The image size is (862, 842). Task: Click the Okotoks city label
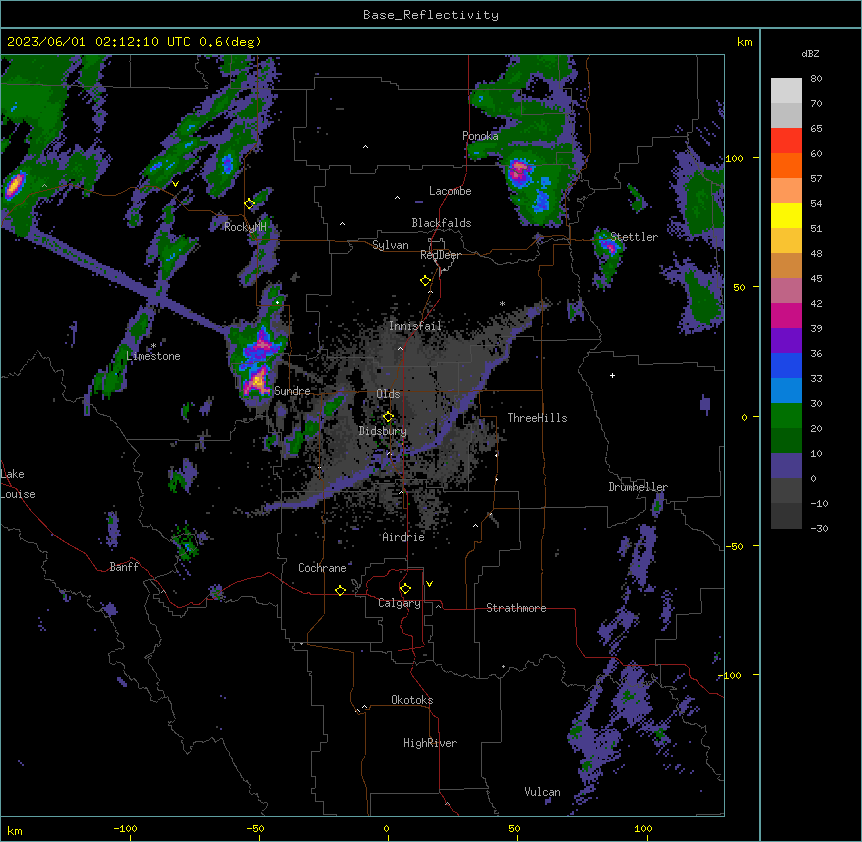pyautogui.click(x=412, y=700)
